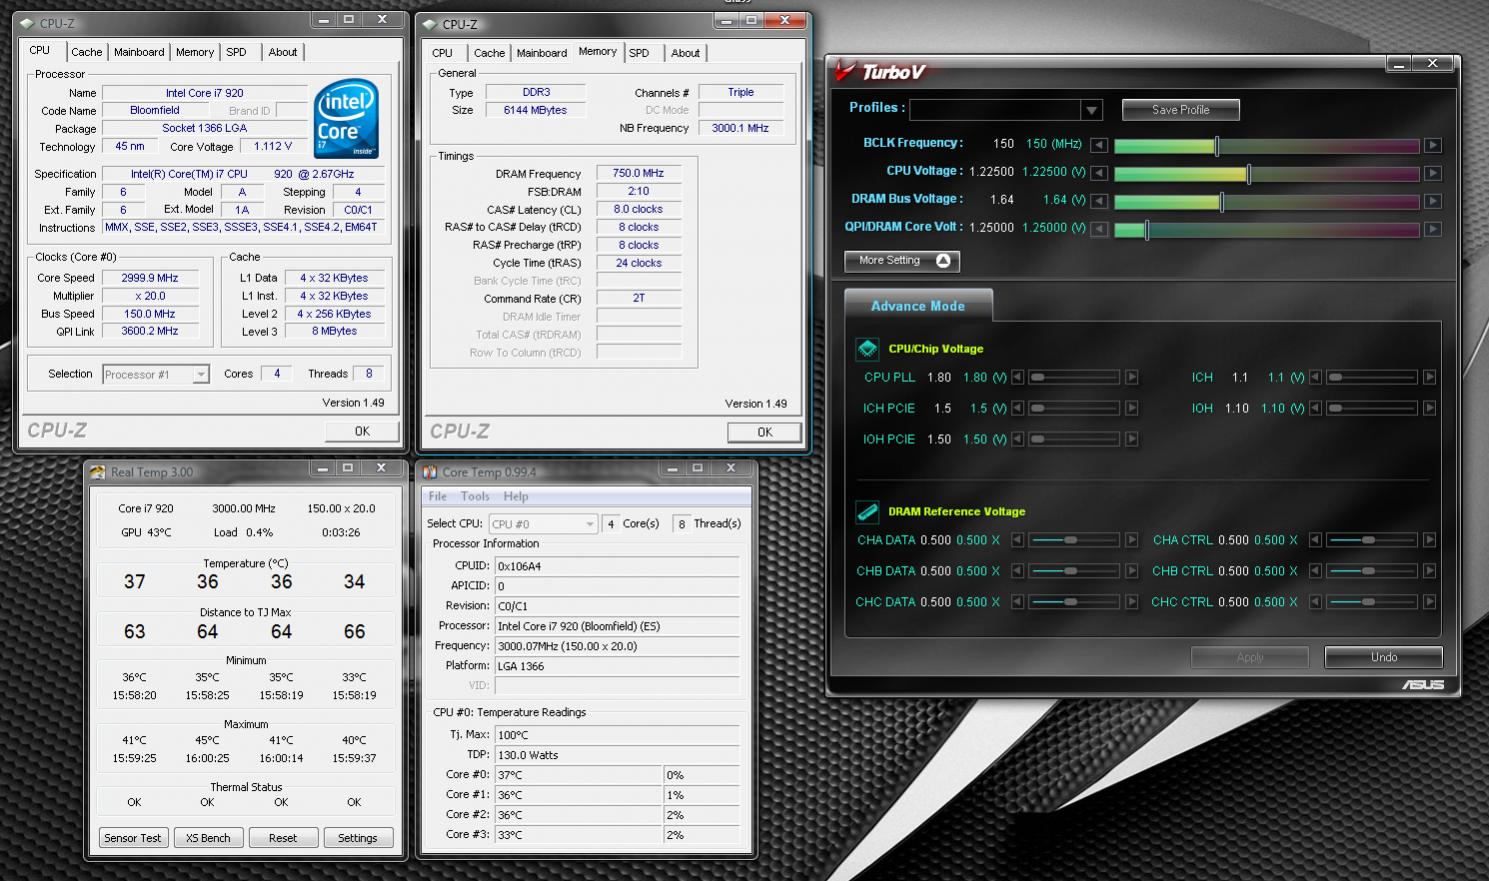Open About tab in the Memory CPU-Z window

tap(685, 53)
